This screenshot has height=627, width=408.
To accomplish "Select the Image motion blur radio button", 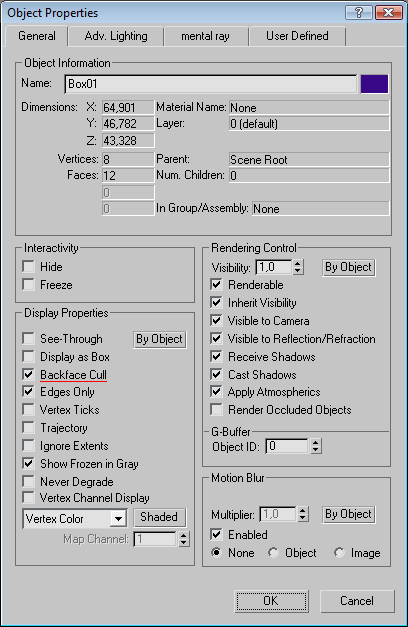I will [x=339, y=553].
